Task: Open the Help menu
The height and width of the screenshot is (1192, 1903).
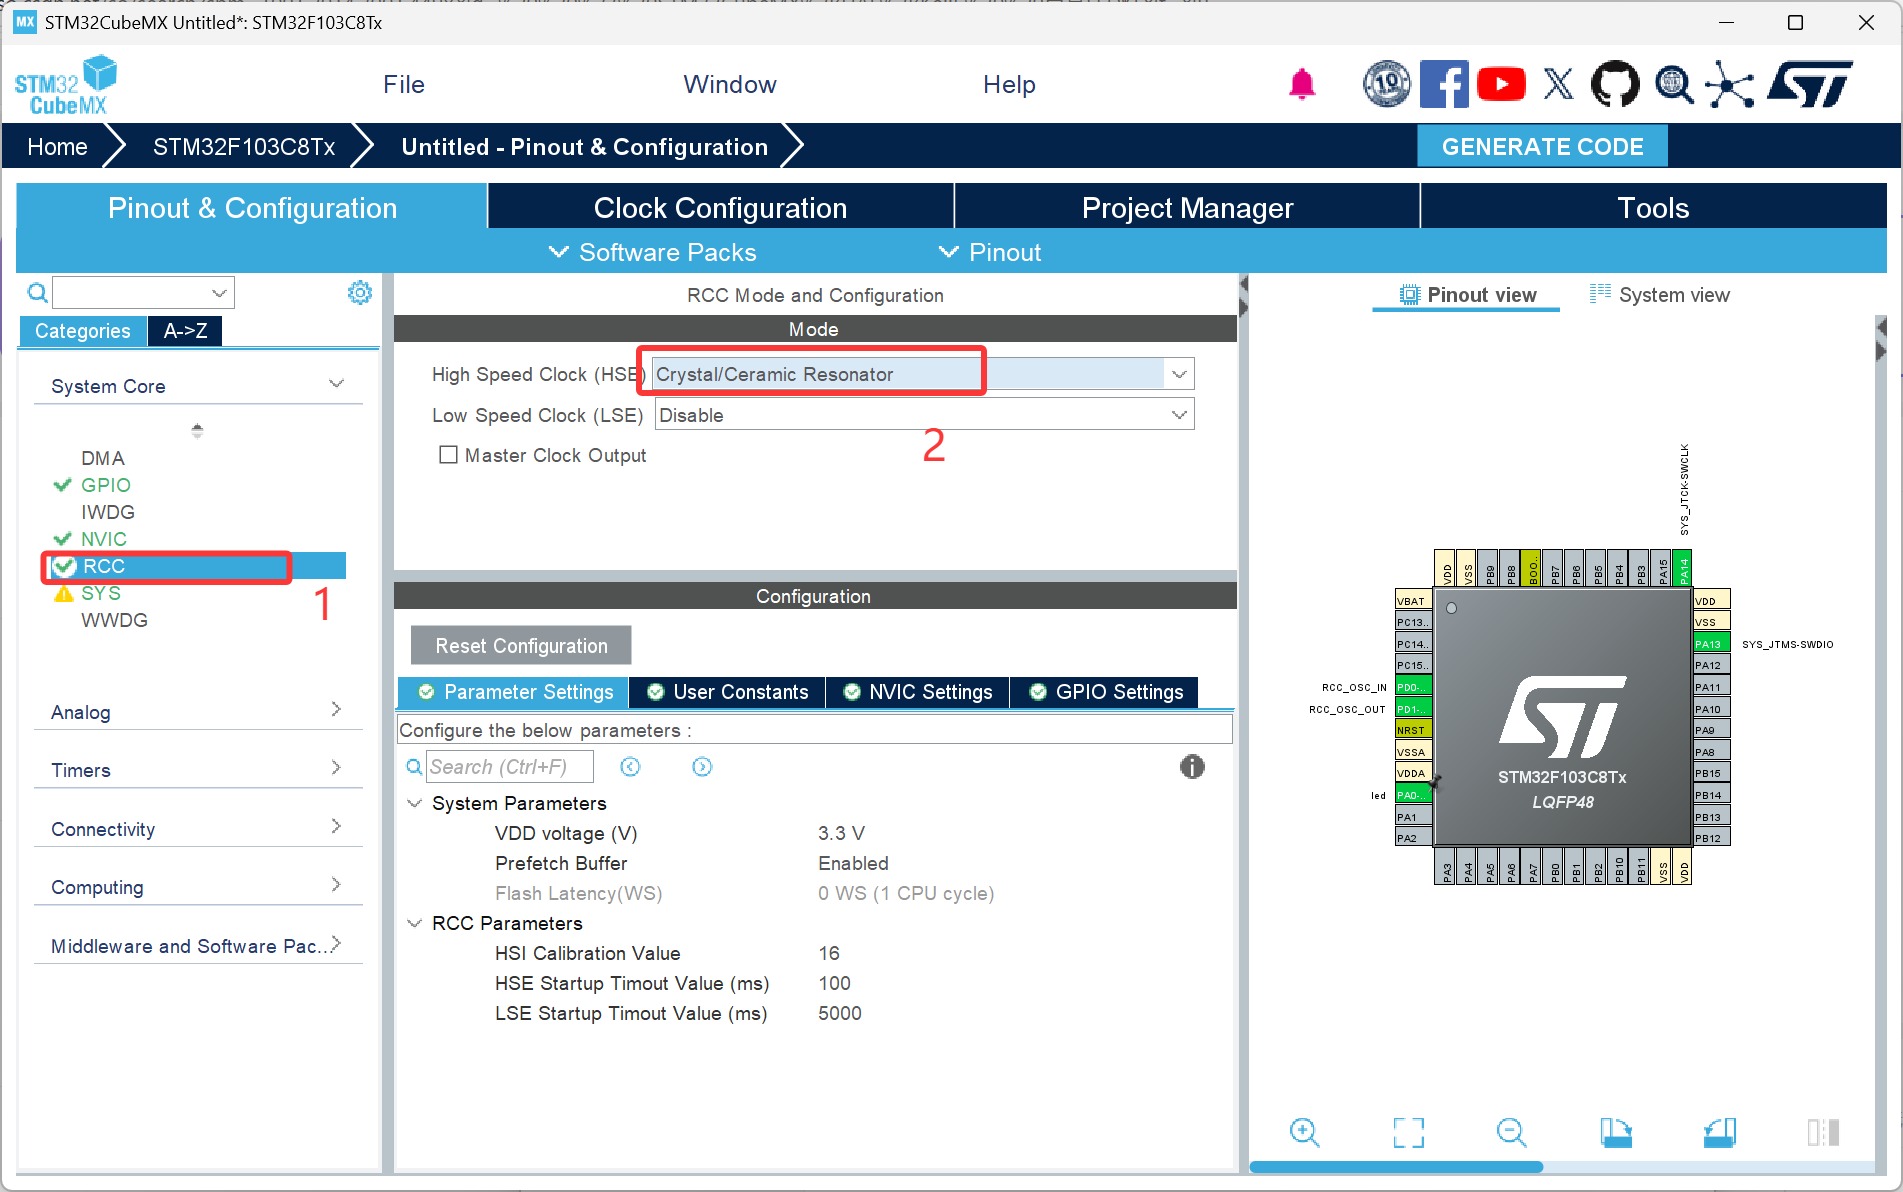Action: point(1008,84)
